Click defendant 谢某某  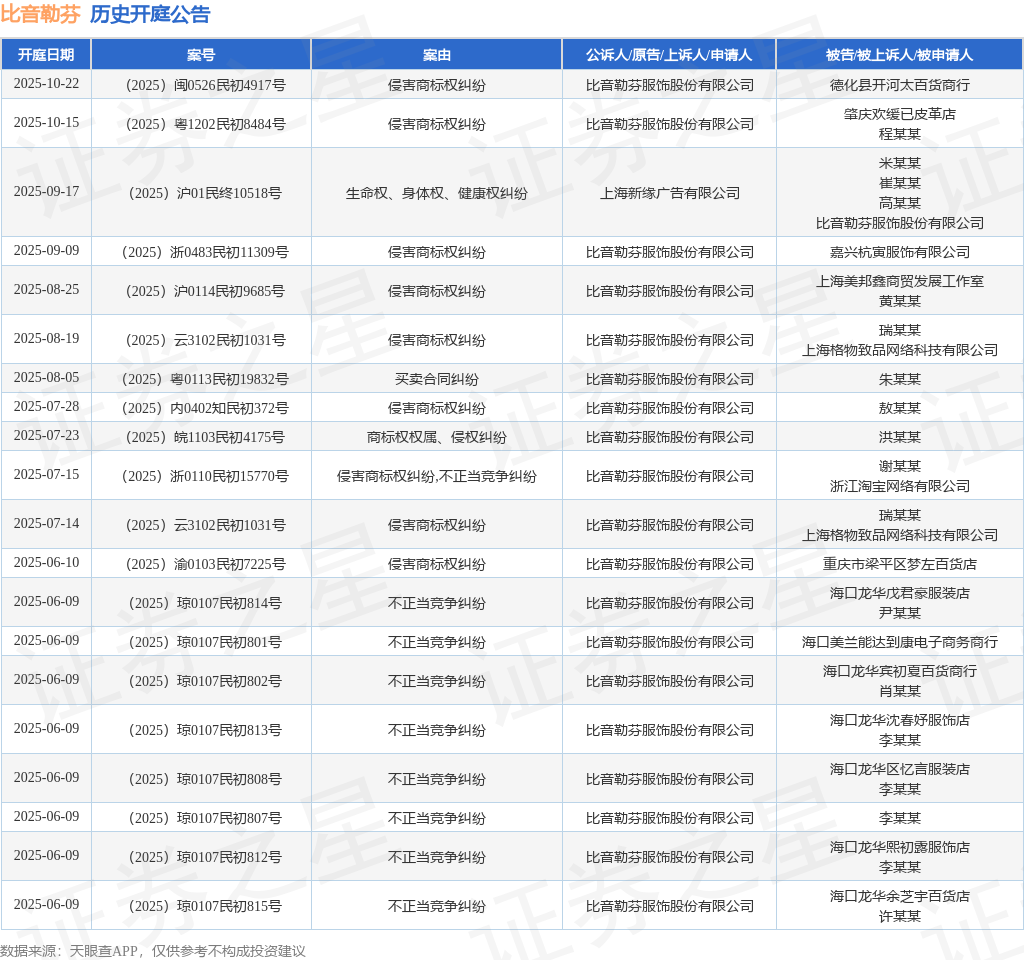point(899,466)
